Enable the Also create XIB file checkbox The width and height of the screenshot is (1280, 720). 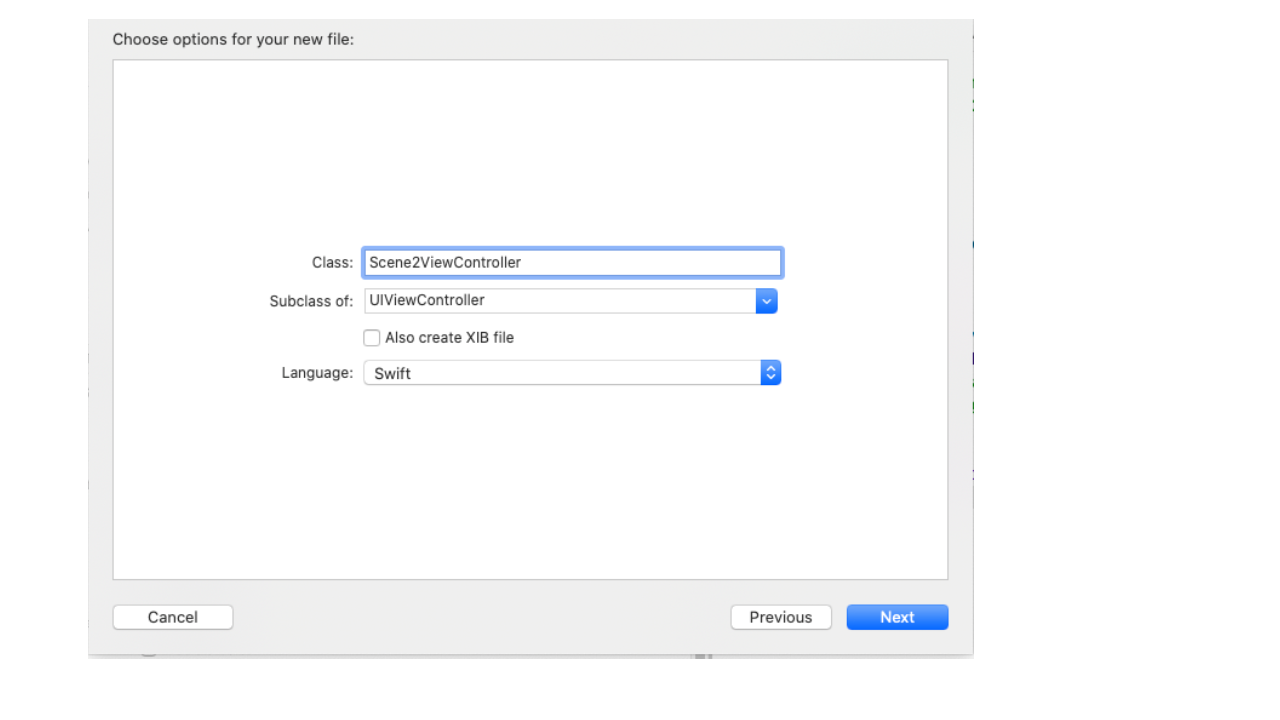[372, 338]
